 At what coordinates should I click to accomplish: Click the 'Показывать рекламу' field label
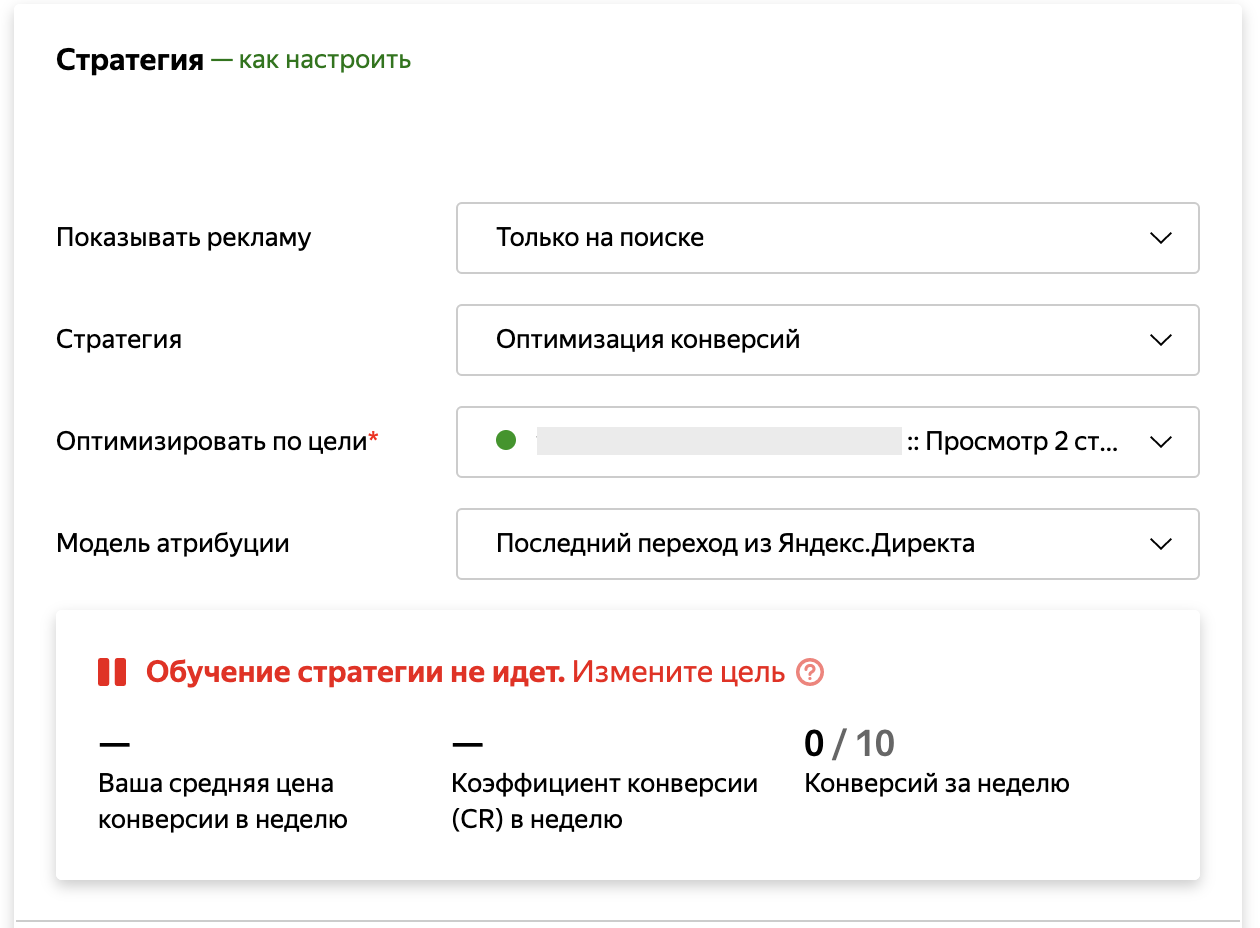tap(183, 237)
